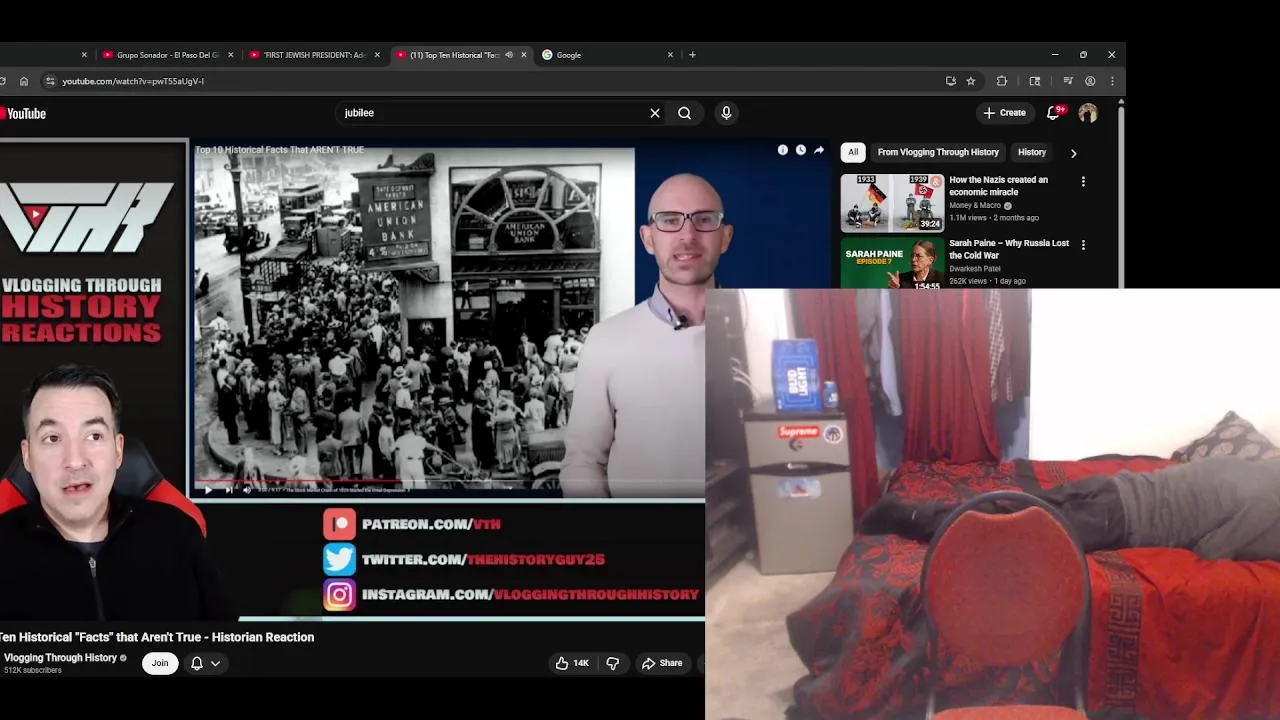Bookmark this page with the star
Image resolution: width=1280 pixels, height=720 pixels.
pyautogui.click(x=970, y=81)
